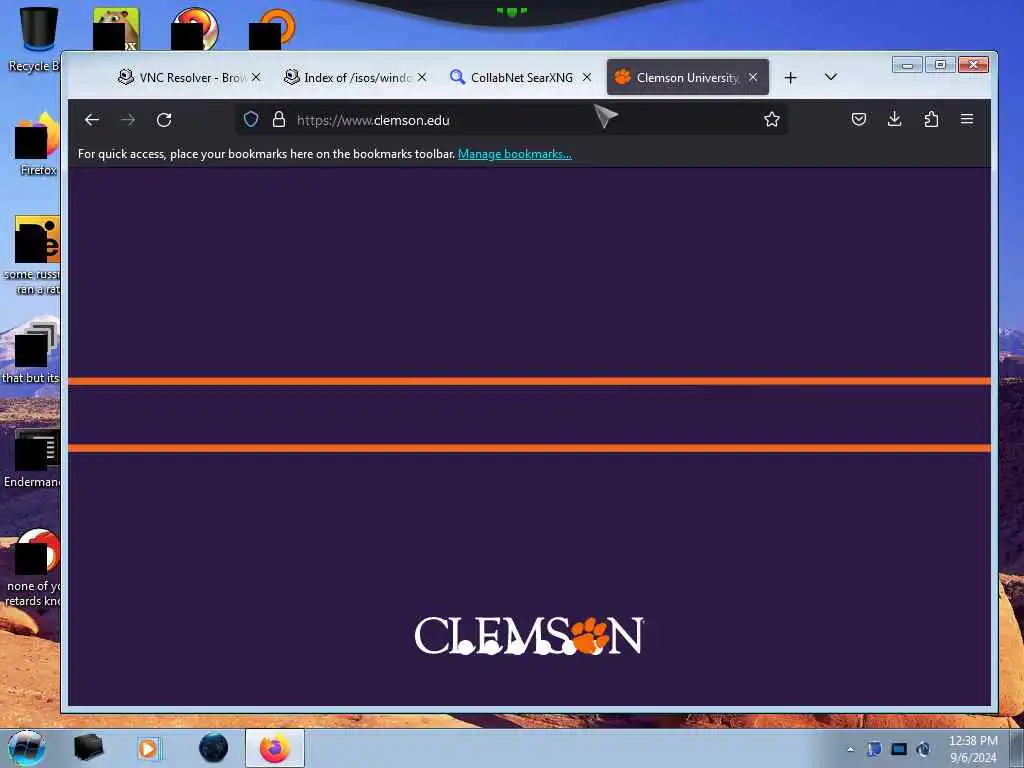Expand the list all tabs chevron
The height and width of the screenshot is (768, 1024).
pyautogui.click(x=831, y=77)
